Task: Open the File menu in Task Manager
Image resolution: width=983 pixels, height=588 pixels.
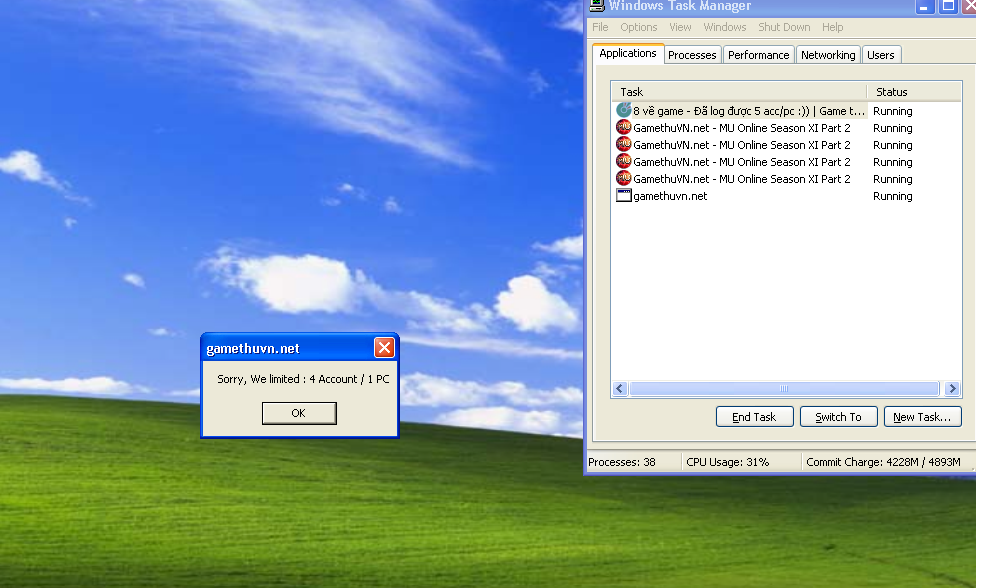Action: pos(600,27)
